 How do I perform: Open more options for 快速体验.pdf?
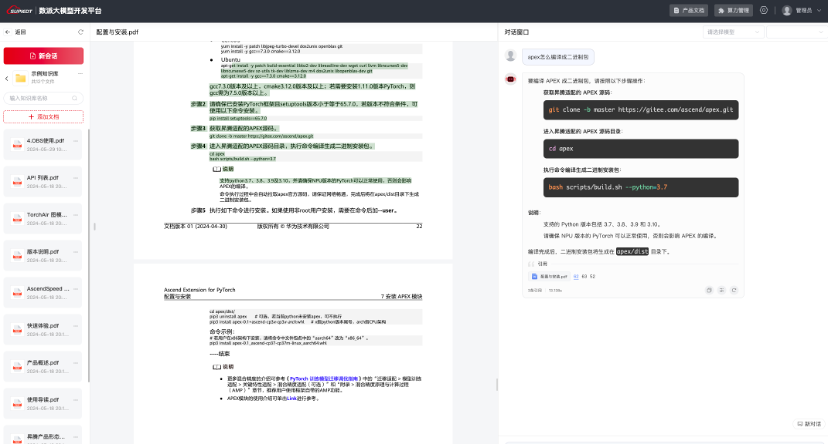coord(76,326)
